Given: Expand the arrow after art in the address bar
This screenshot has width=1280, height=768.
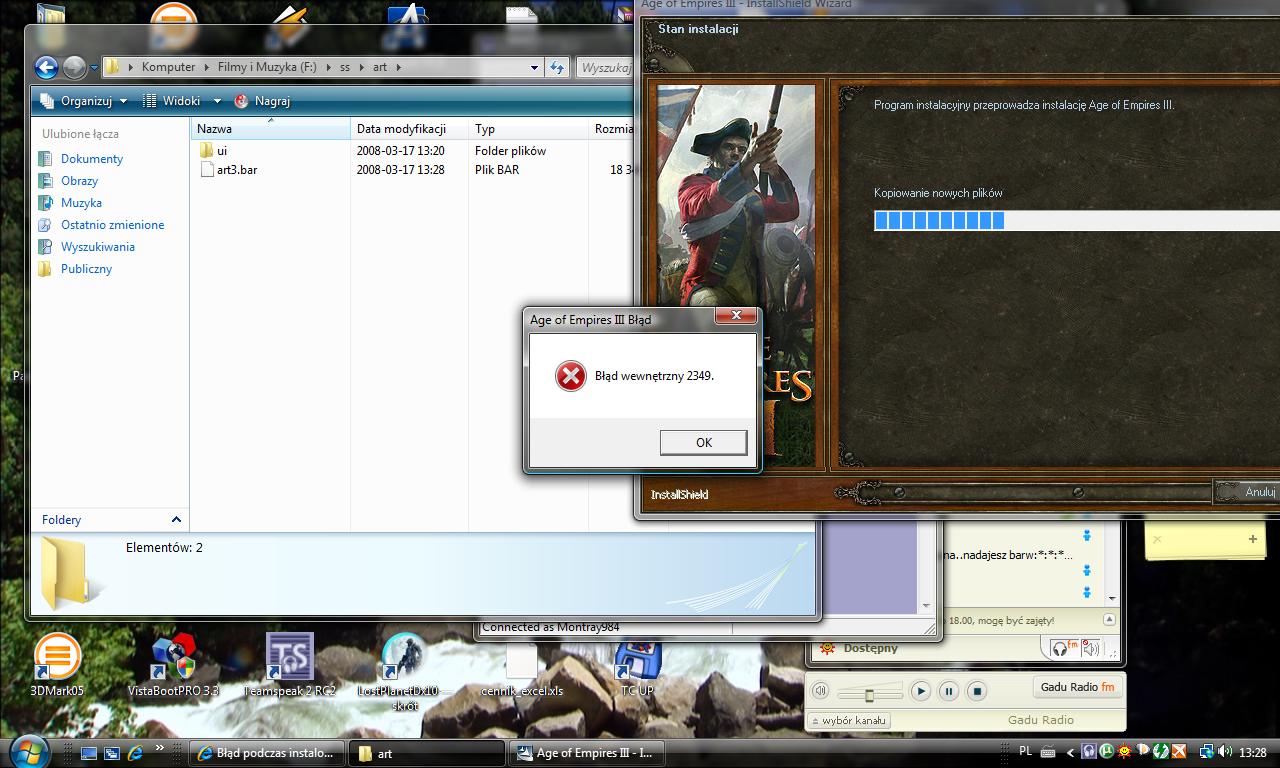Looking at the screenshot, I should click(x=397, y=67).
